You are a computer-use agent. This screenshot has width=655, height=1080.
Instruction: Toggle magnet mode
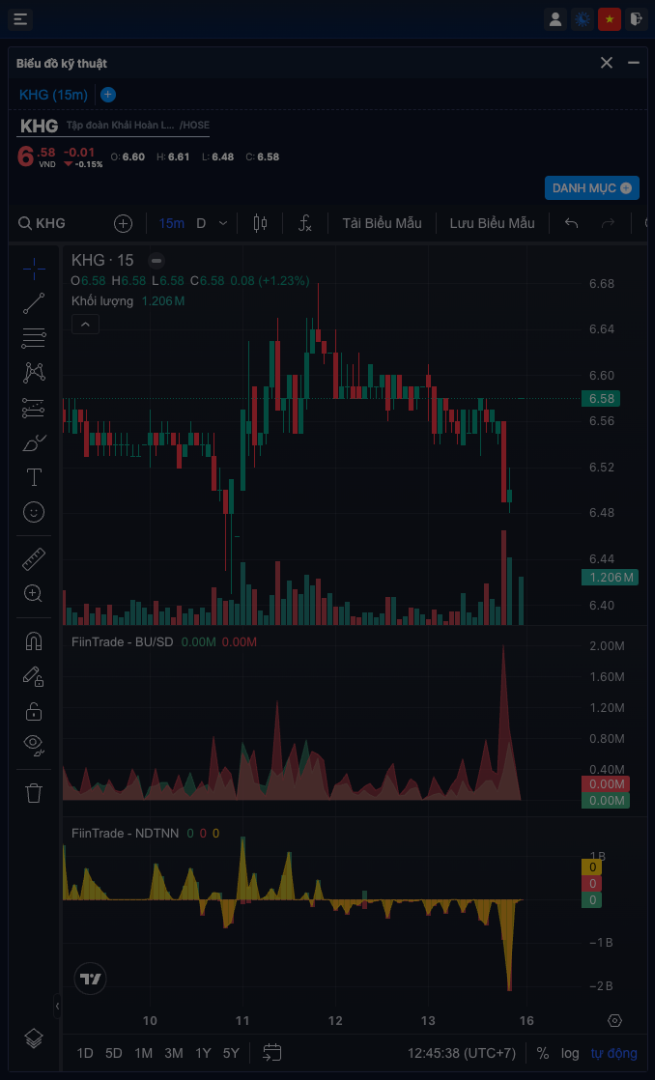(34, 641)
